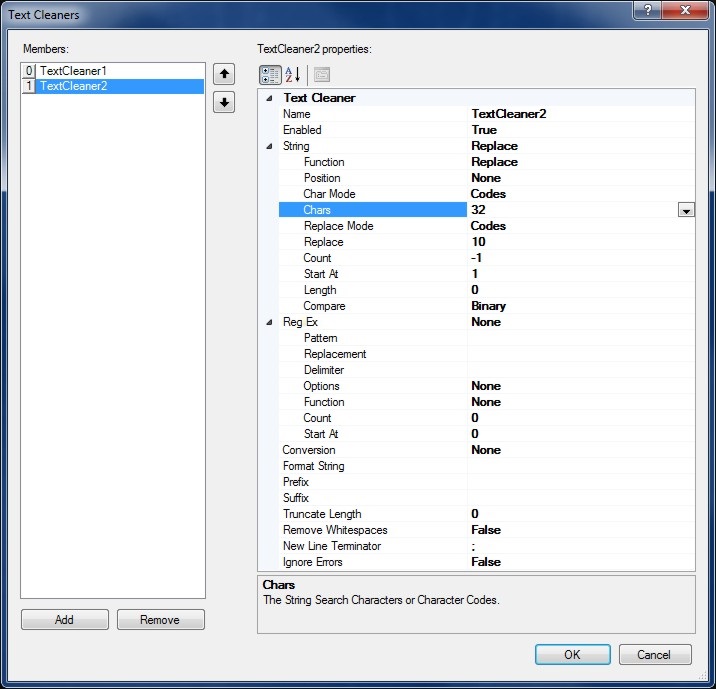Click the Alphabetical sort icon
This screenshot has width=716, height=689.
[293, 75]
